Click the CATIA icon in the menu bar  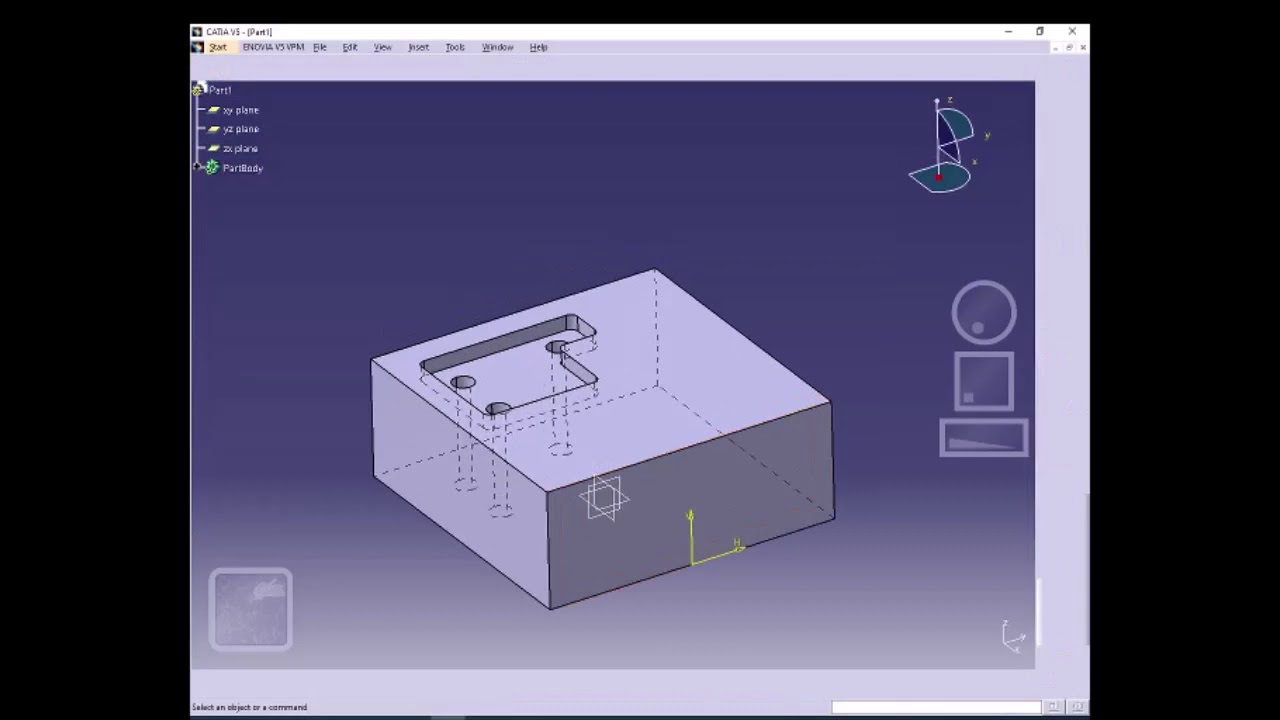198,47
